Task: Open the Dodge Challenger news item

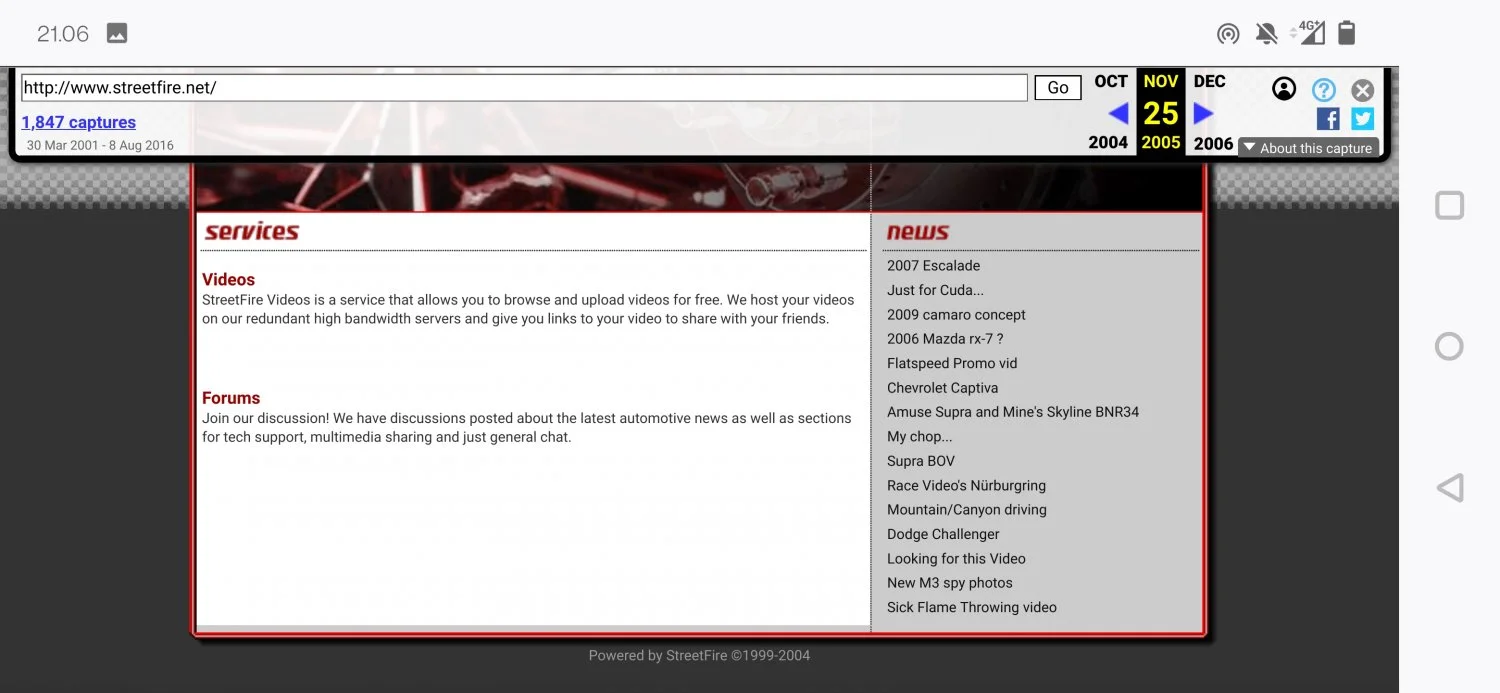Action: pos(942,533)
